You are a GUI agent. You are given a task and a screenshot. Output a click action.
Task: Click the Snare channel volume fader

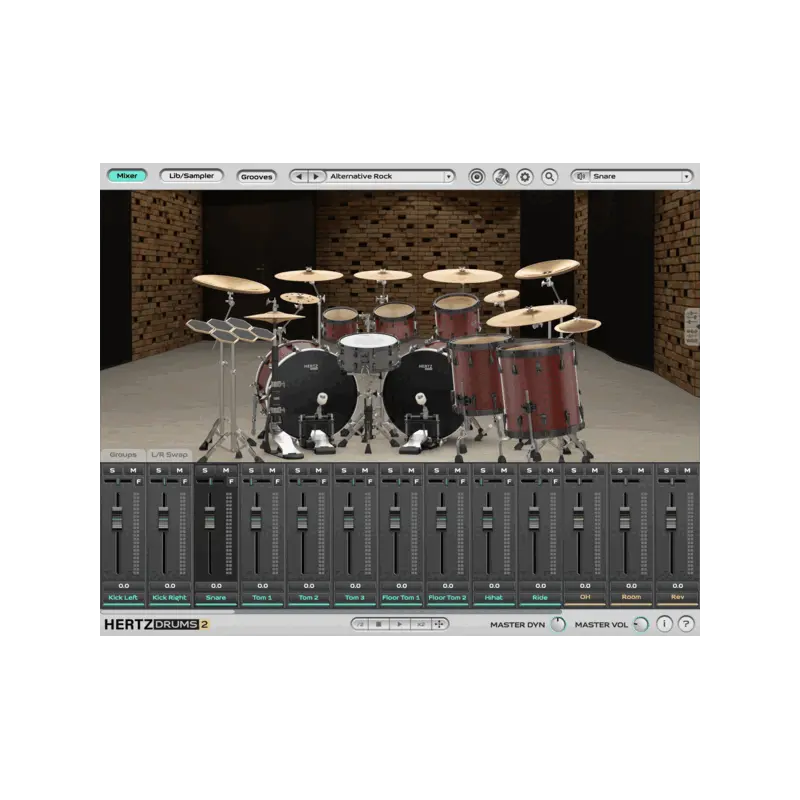coord(210,520)
